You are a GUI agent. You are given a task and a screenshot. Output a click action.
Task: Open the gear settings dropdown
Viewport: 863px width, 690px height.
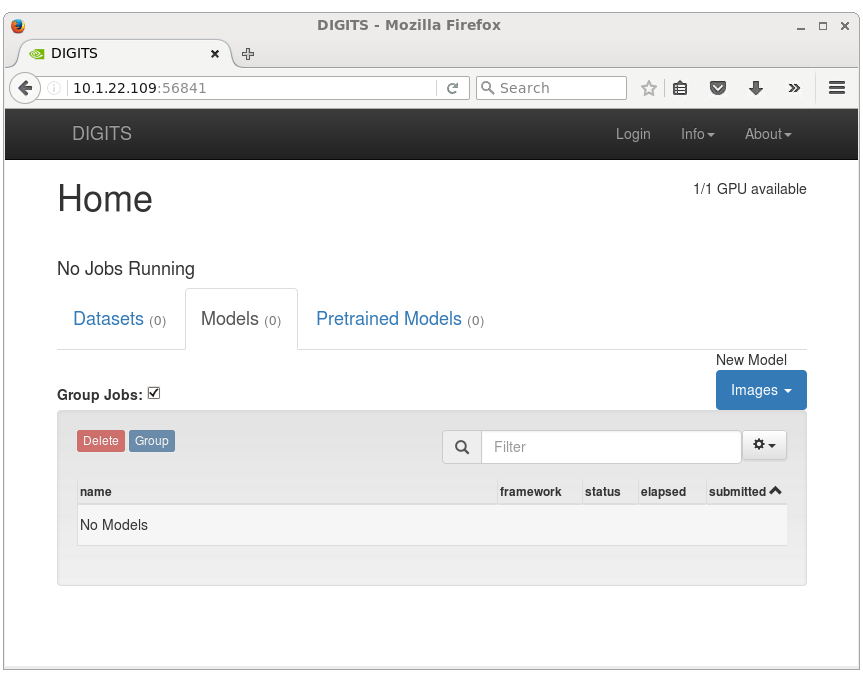[x=764, y=445]
